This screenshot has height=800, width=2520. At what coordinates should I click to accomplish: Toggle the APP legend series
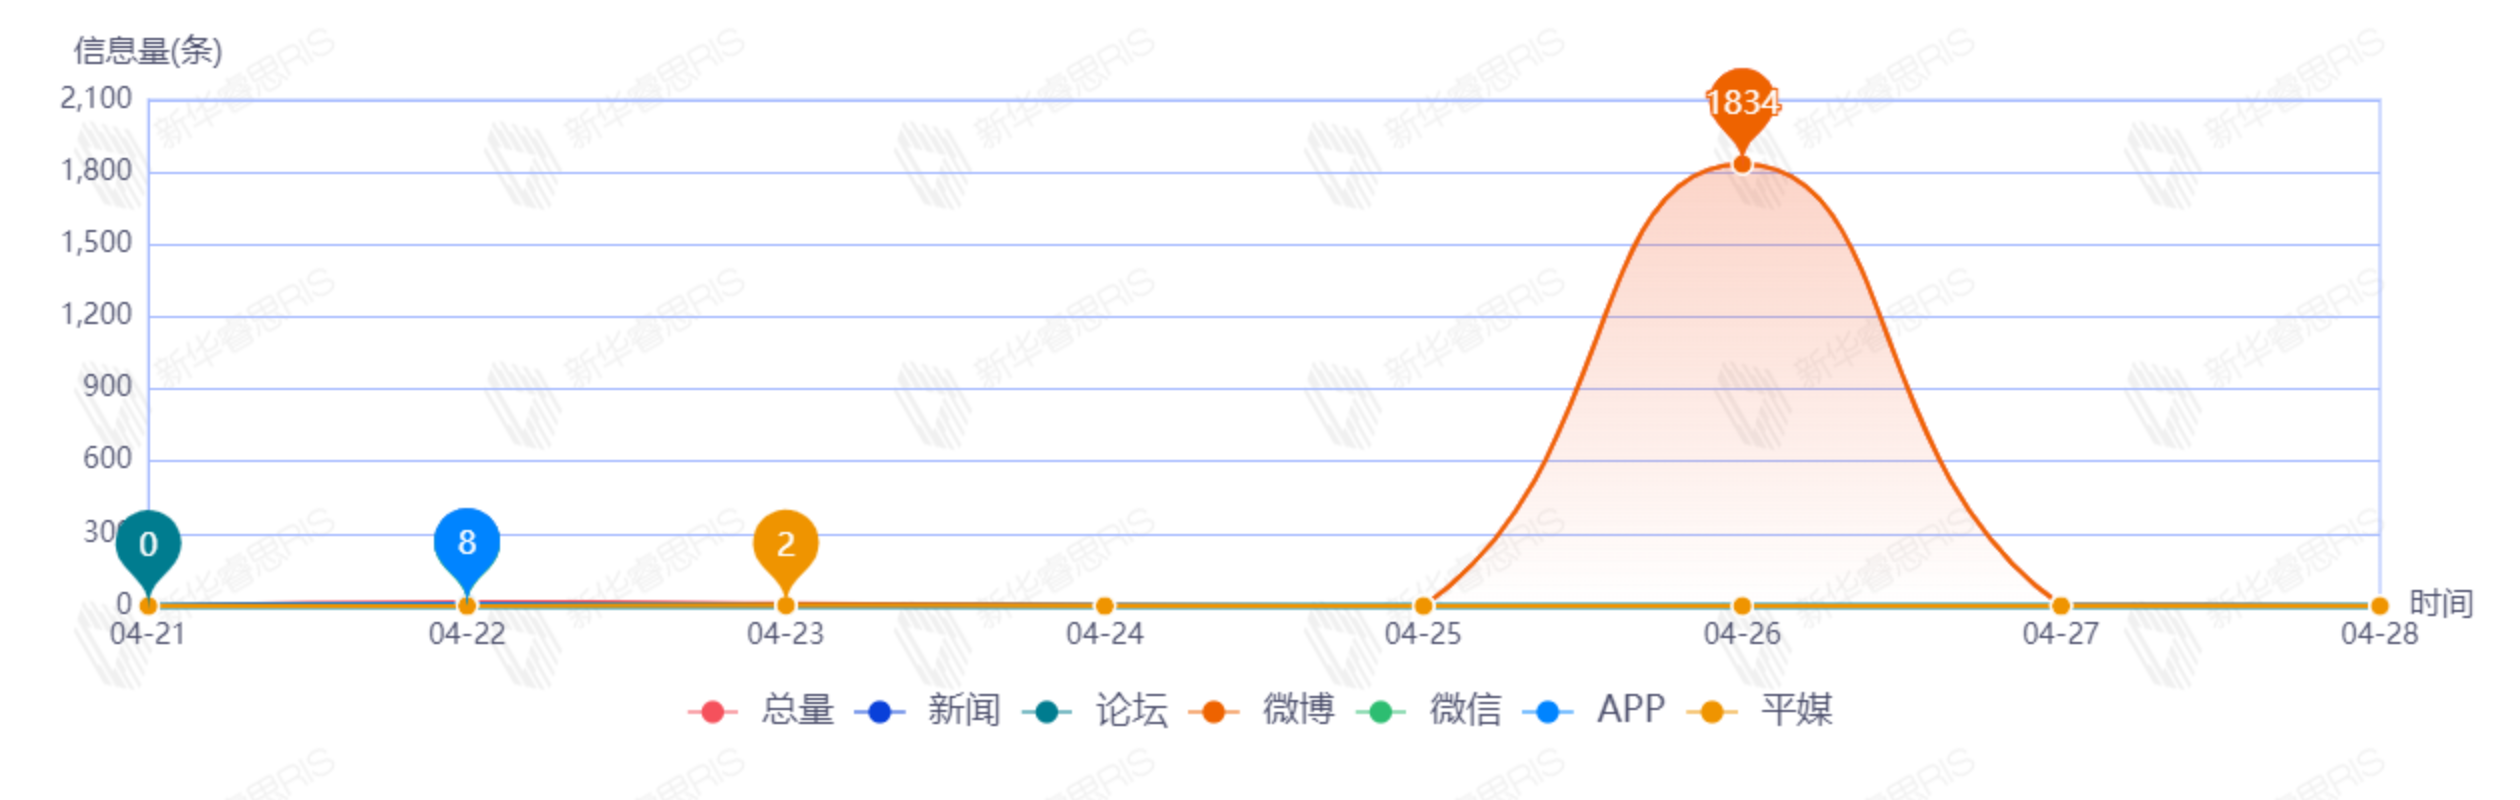pos(1596,711)
